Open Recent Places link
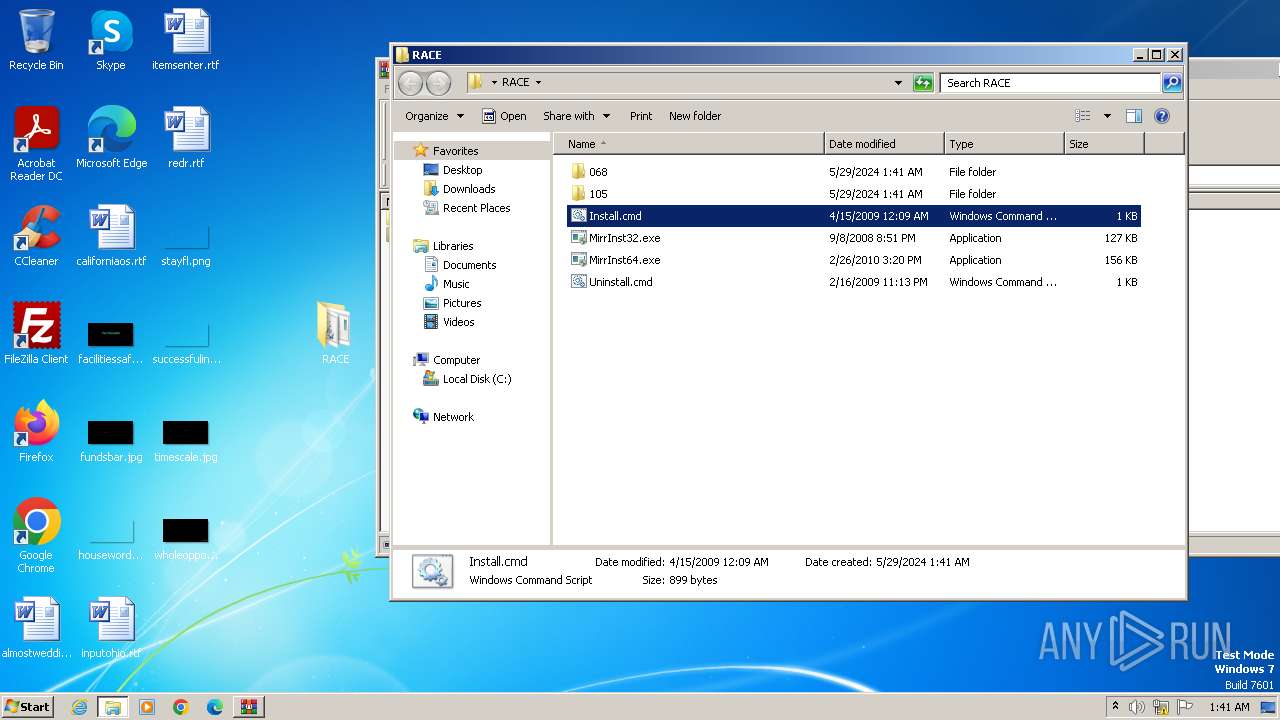The height and width of the screenshot is (720, 1280). tap(476, 208)
